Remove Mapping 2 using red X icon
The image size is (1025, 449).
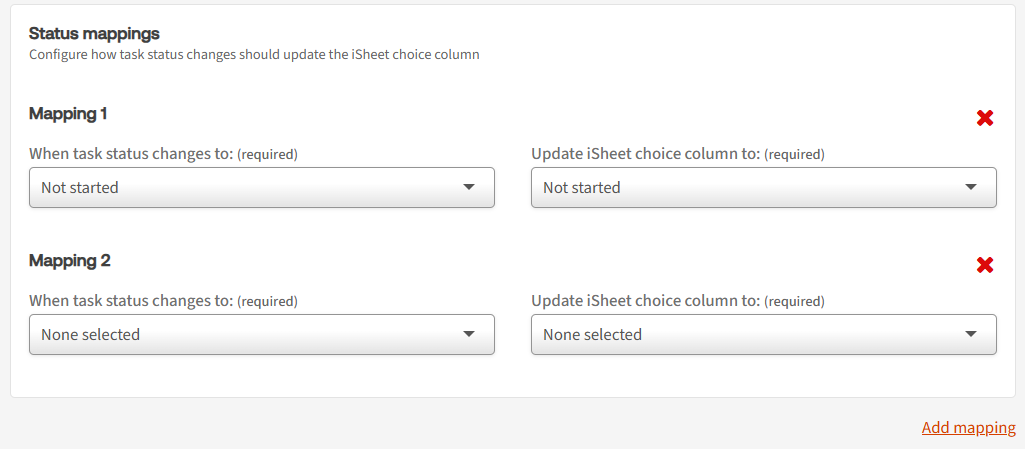click(x=985, y=265)
